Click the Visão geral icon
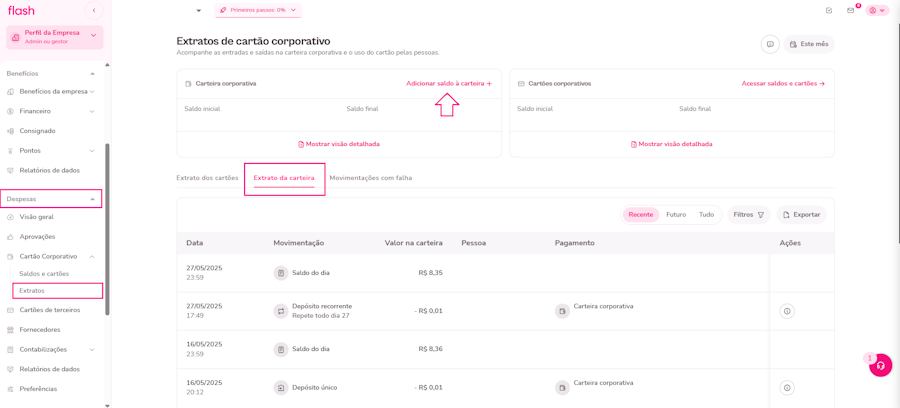 click(10, 217)
